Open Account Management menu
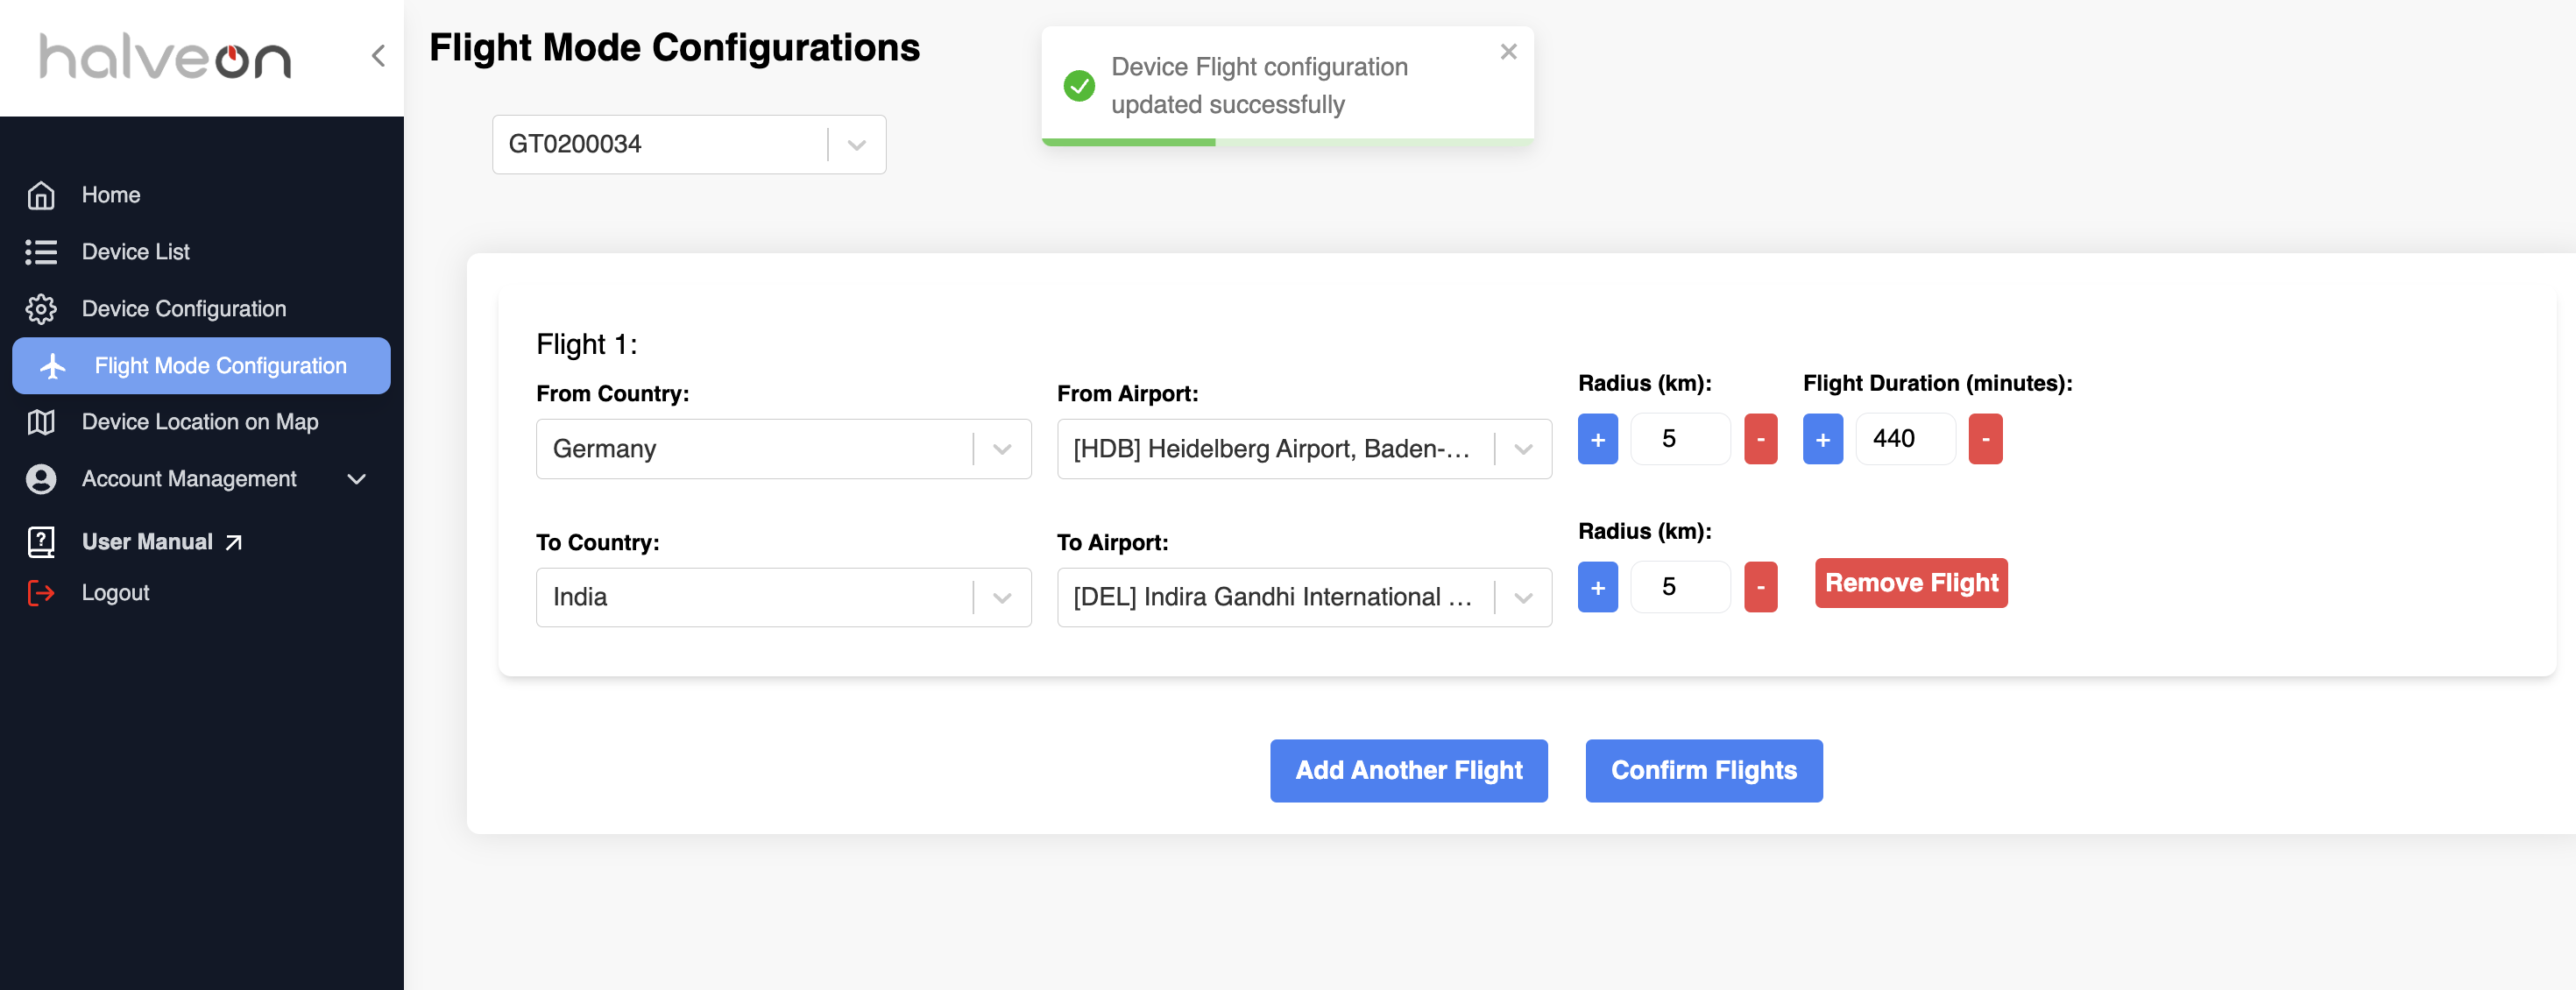Image resolution: width=2576 pixels, height=990 pixels. 189,479
